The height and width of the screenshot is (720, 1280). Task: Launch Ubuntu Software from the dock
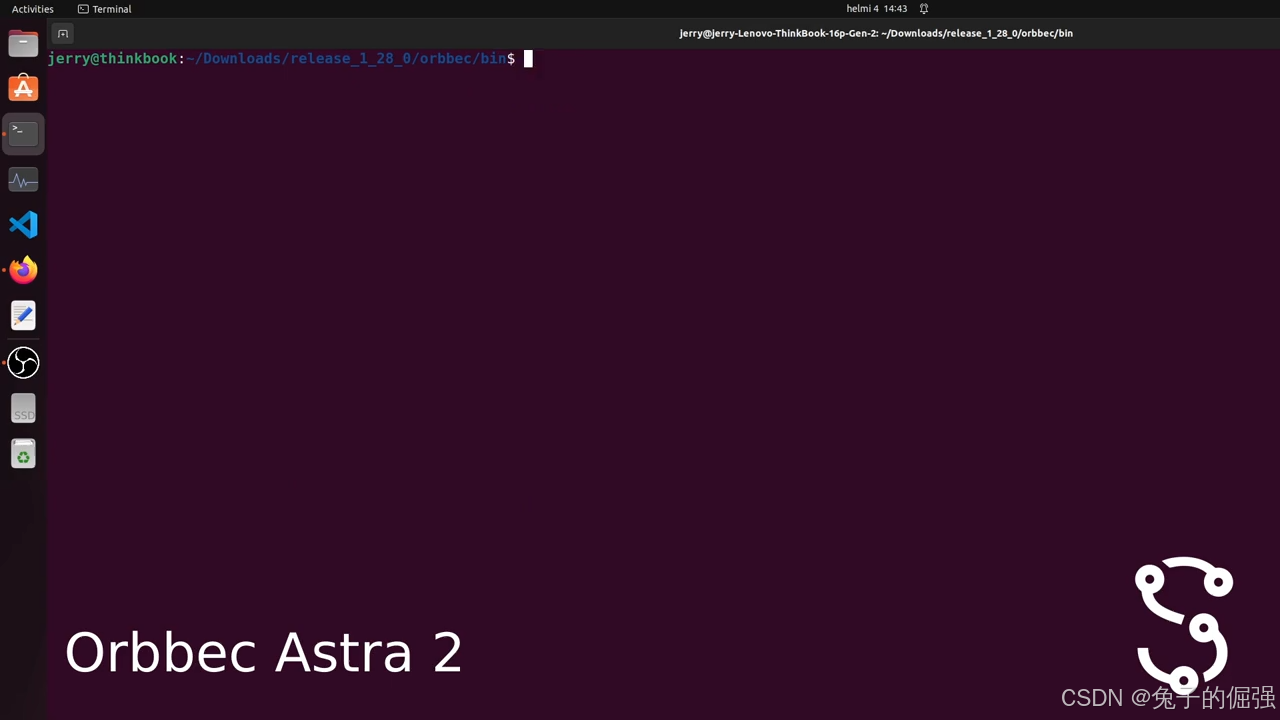coord(23,88)
